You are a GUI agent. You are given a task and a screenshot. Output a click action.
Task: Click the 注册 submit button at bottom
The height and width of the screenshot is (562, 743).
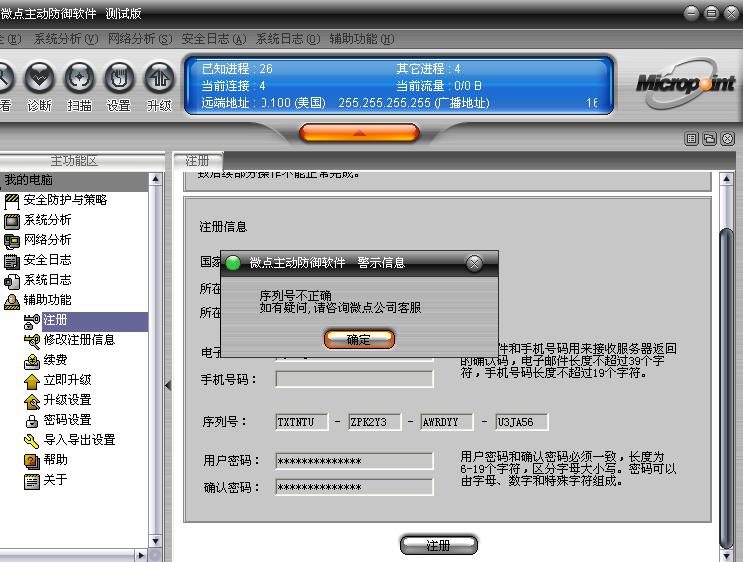[438, 545]
